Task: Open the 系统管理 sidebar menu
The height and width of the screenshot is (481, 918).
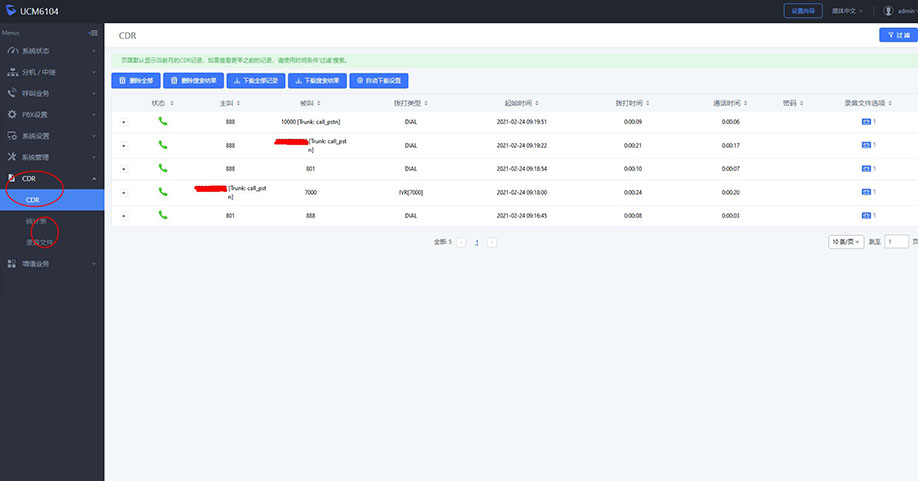Action: click(52, 157)
